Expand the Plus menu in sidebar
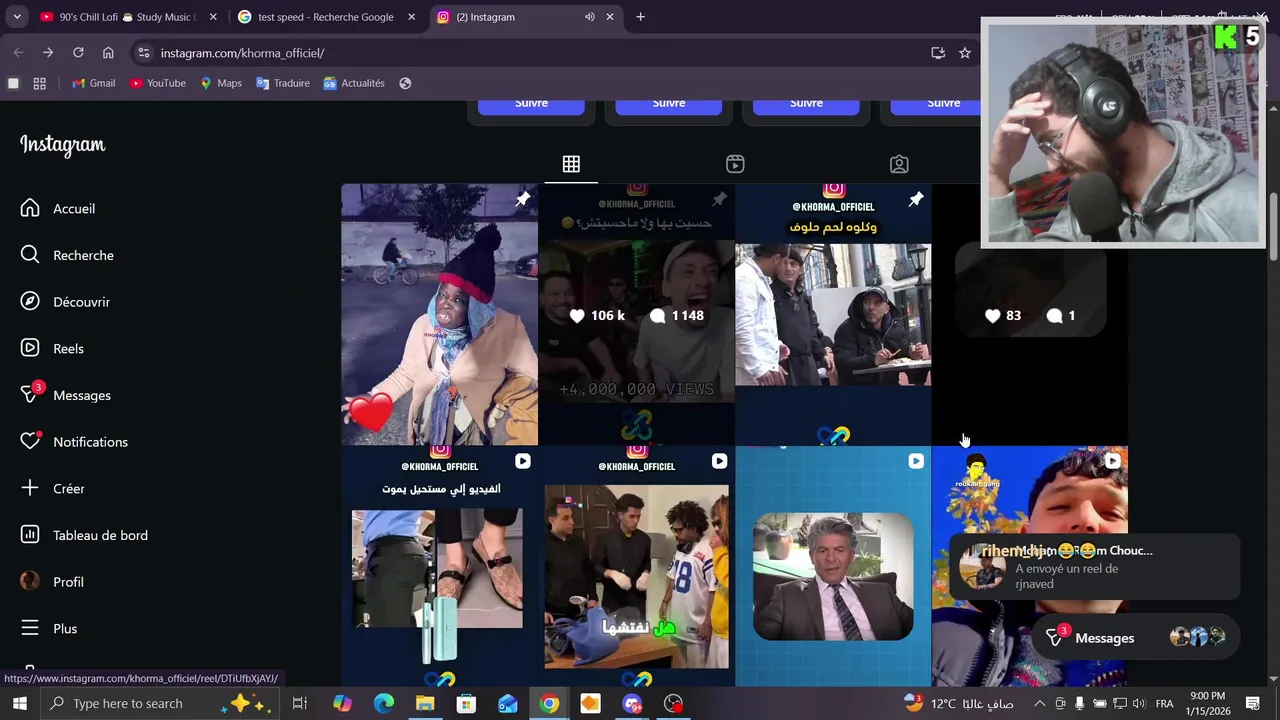The width and height of the screenshot is (1280, 720). point(50,628)
